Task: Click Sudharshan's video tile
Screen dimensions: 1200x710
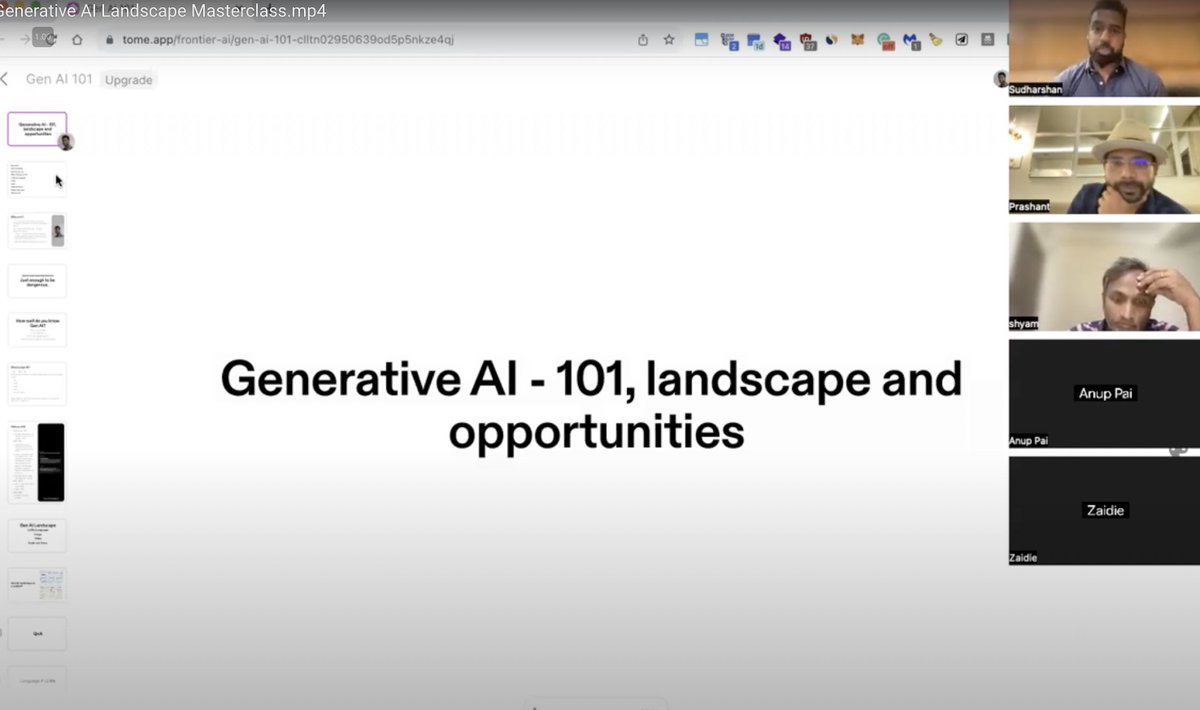Action: coord(1104,48)
